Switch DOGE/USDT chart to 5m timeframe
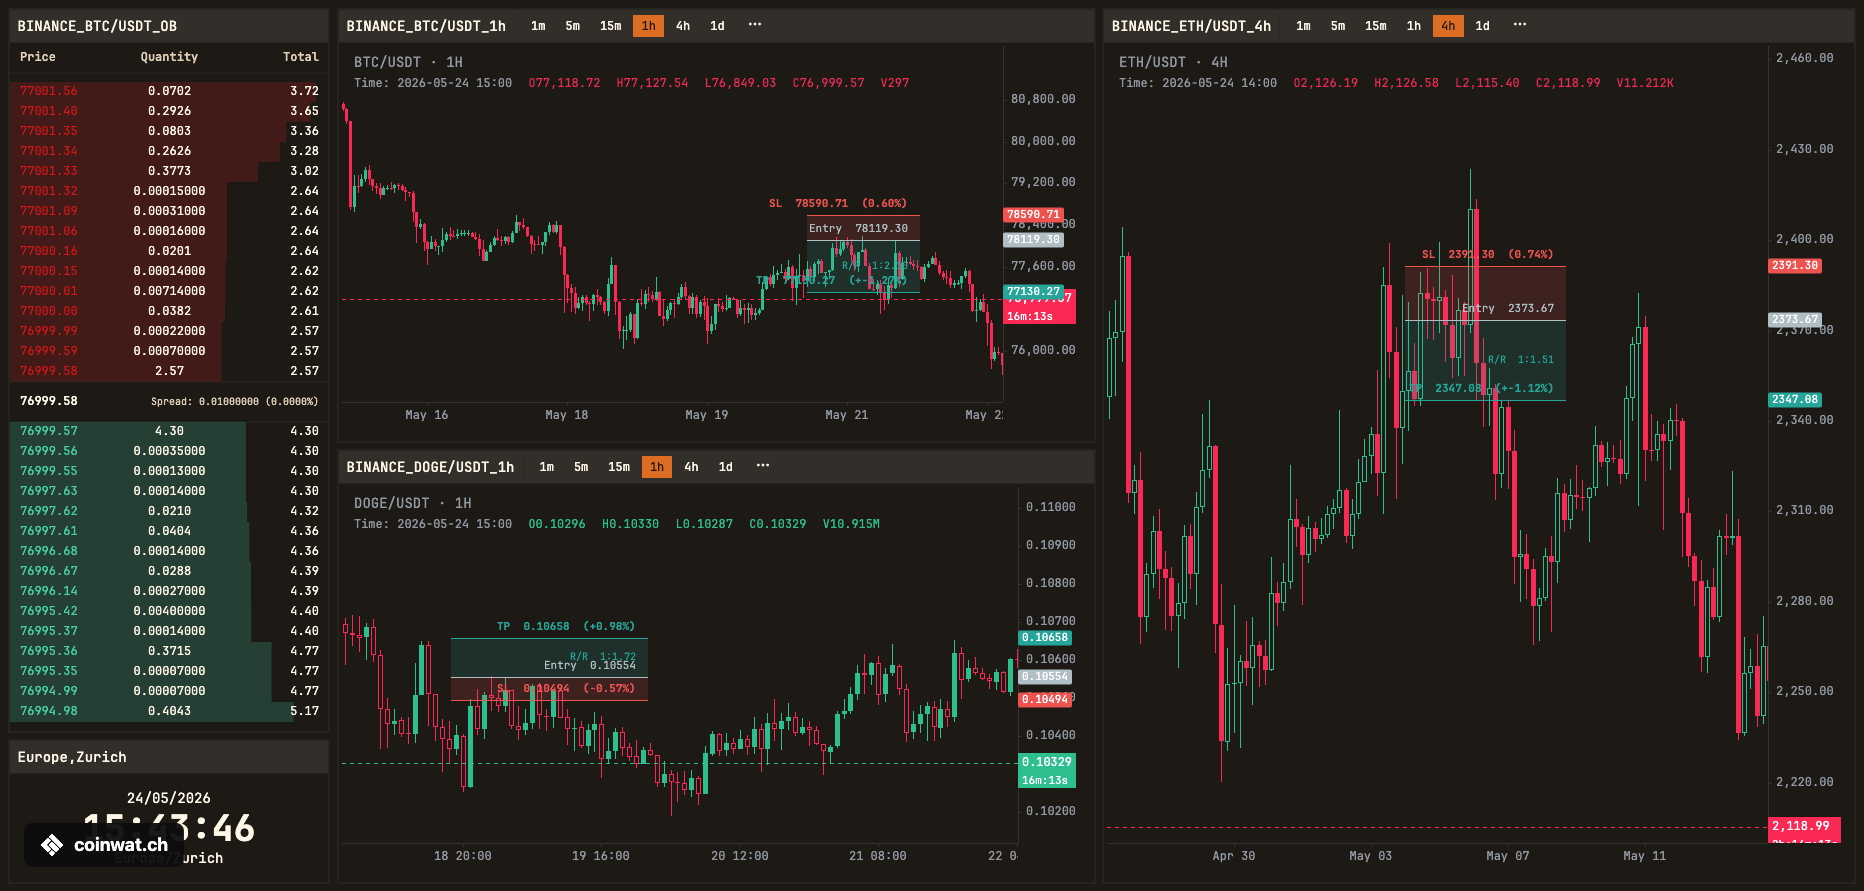The width and height of the screenshot is (1864, 891). click(581, 467)
